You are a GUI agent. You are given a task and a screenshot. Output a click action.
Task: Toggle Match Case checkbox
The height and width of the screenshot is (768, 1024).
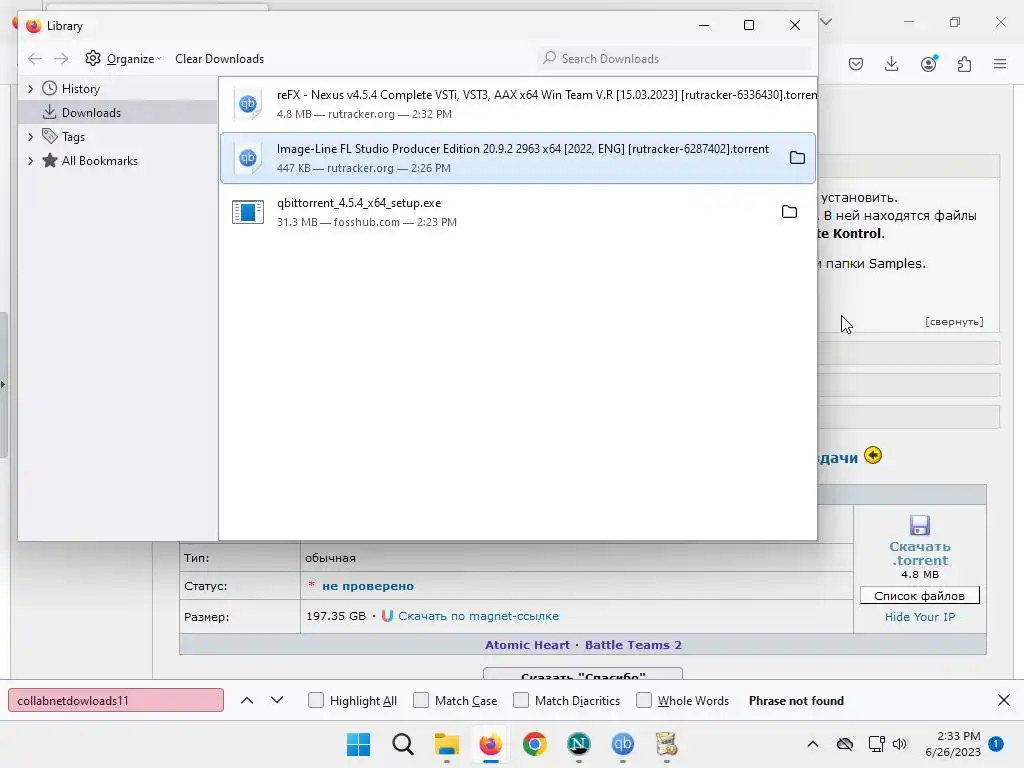coord(421,701)
